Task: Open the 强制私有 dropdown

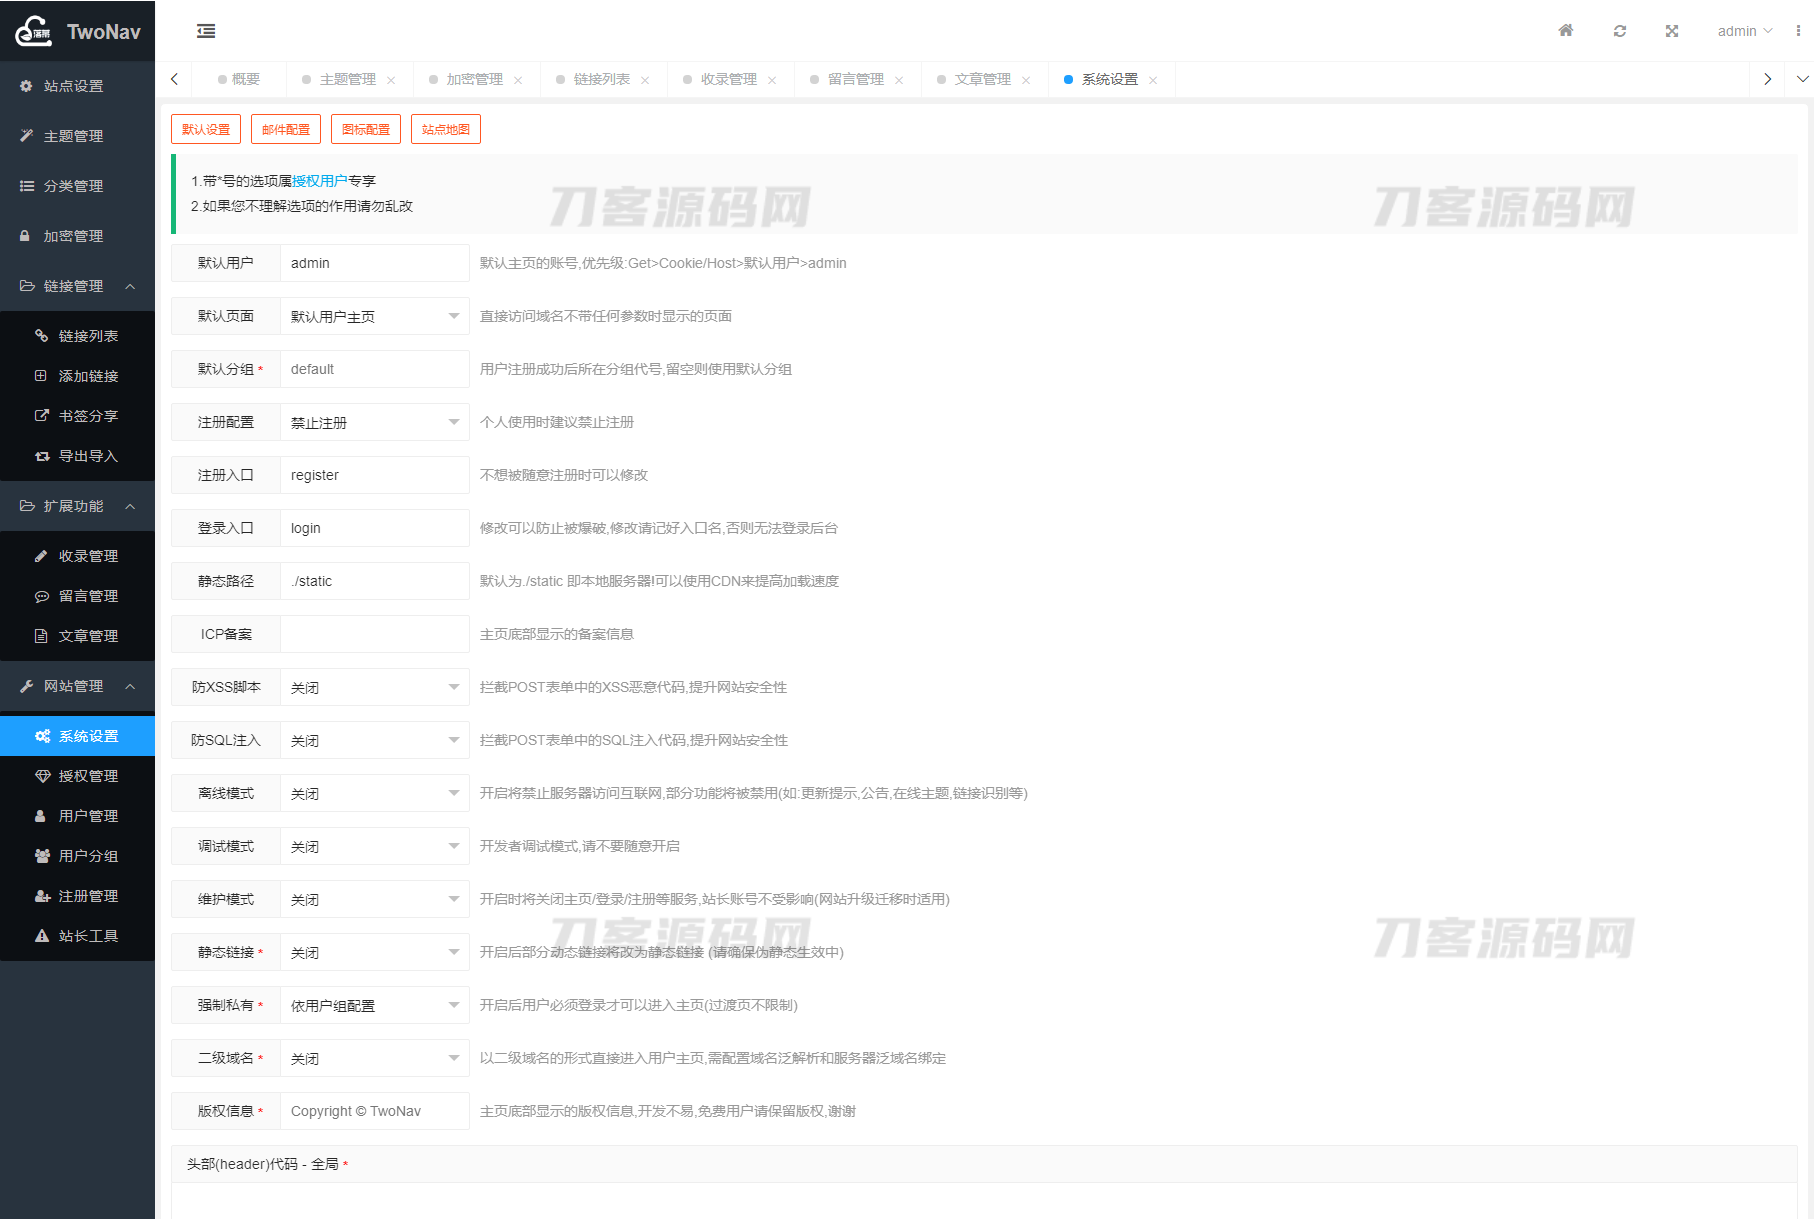Action: [374, 1005]
